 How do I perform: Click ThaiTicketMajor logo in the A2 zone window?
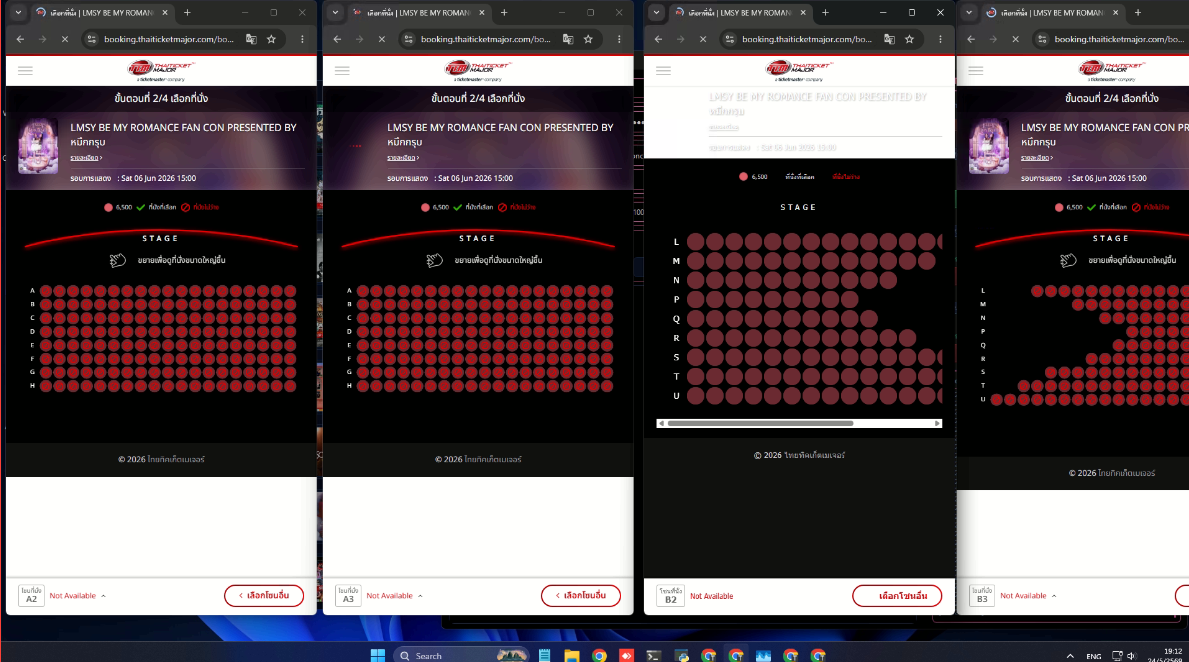[x=161, y=71]
